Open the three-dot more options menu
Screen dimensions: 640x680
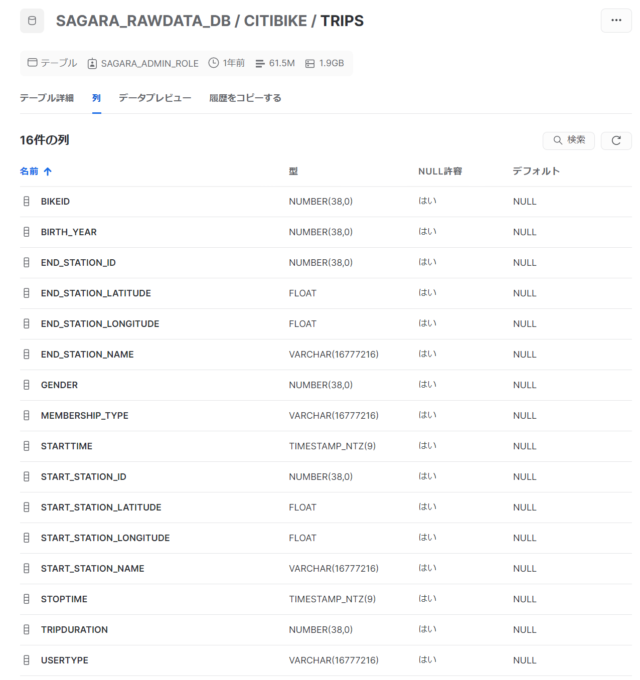[x=615, y=21]
